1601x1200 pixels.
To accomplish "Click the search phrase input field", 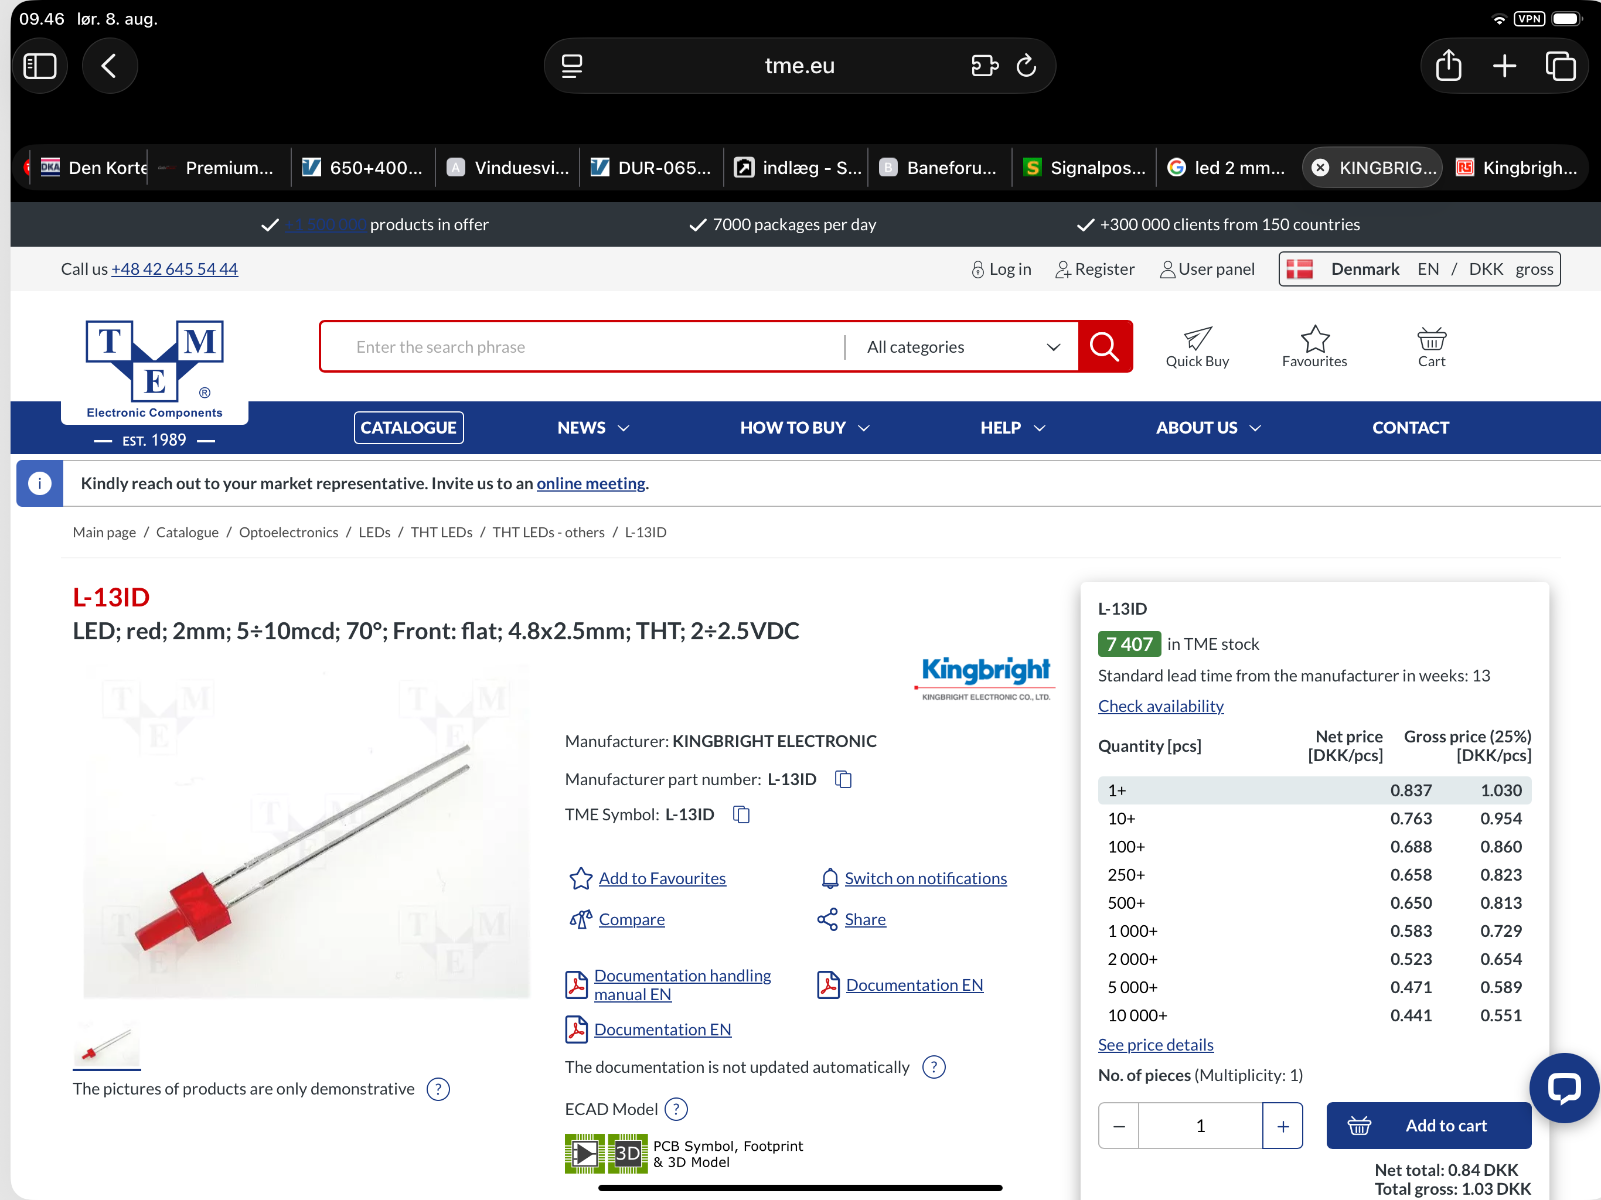I will point(583,347).
